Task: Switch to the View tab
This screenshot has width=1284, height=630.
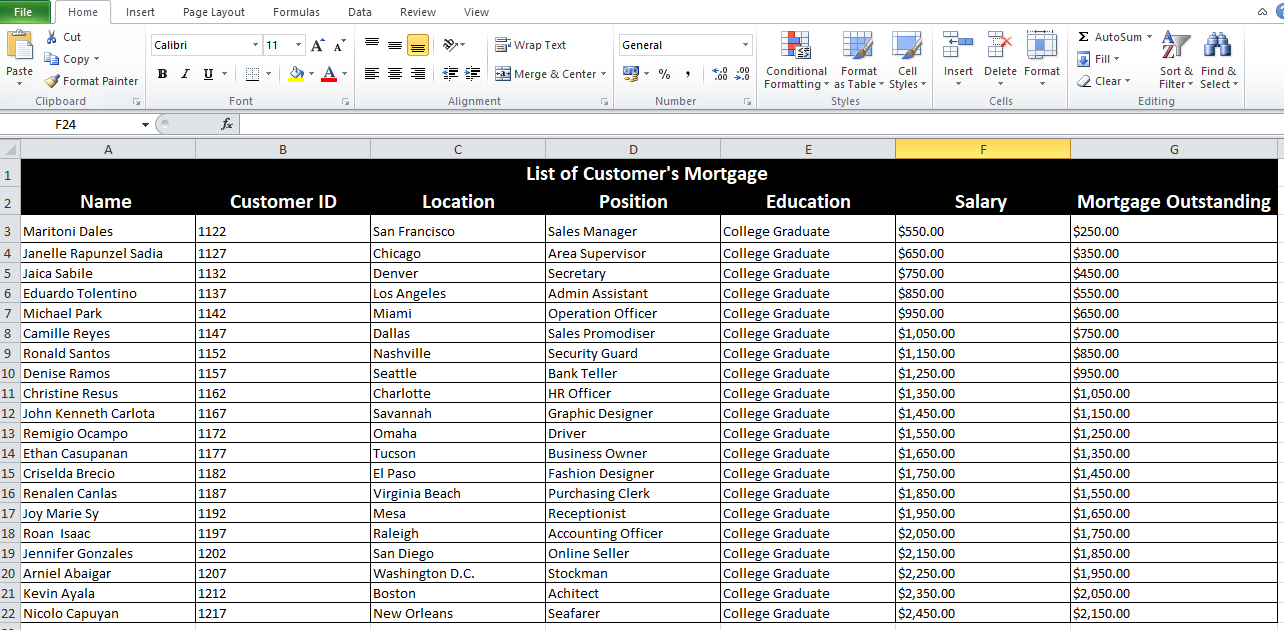Action: (477, 12)
